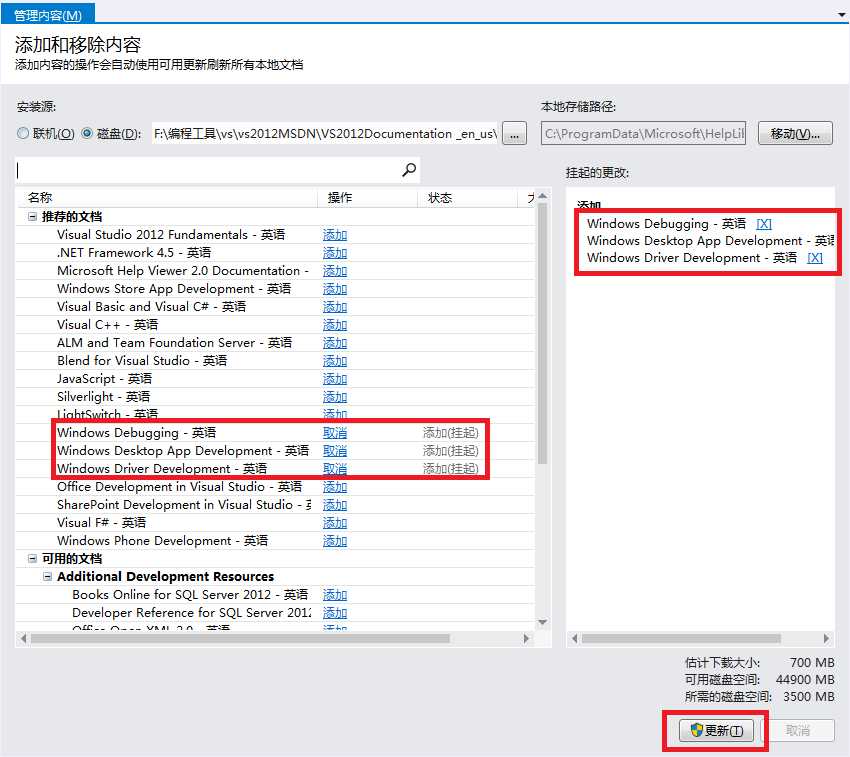Cancel pending add of Windows Debugging
850x757 pixels.
334,433
